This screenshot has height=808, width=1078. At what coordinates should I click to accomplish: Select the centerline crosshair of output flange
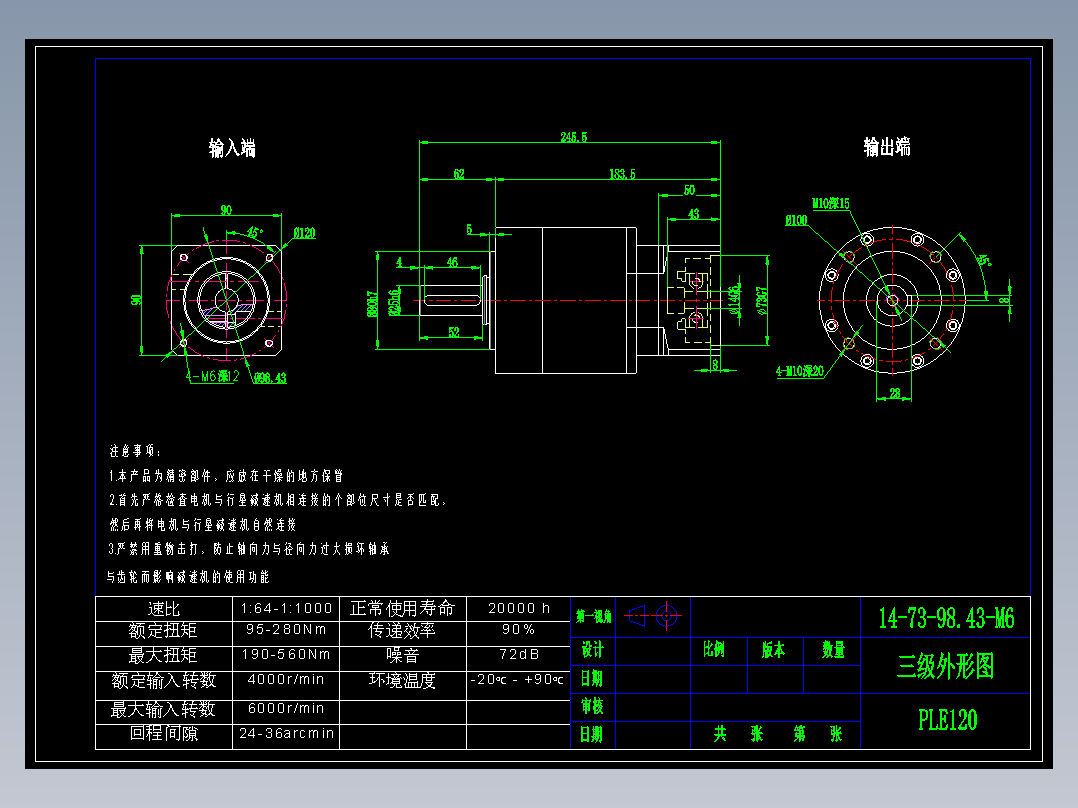890,300
